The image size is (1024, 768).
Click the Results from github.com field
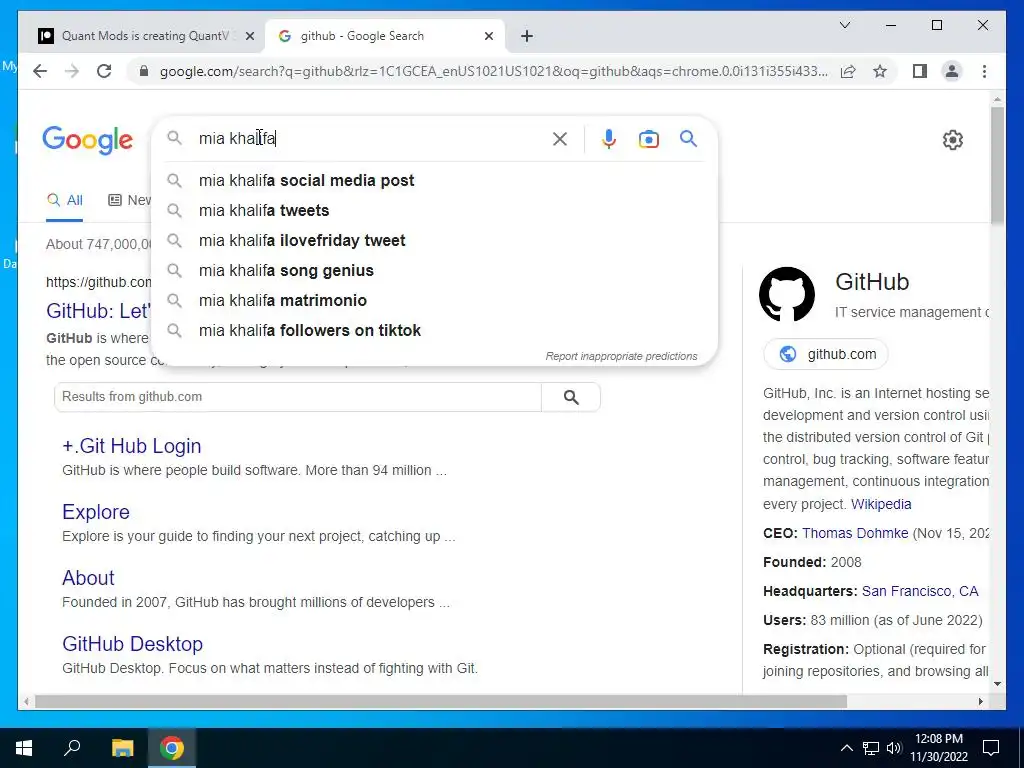pyautogui.click(x=298, y=397)
